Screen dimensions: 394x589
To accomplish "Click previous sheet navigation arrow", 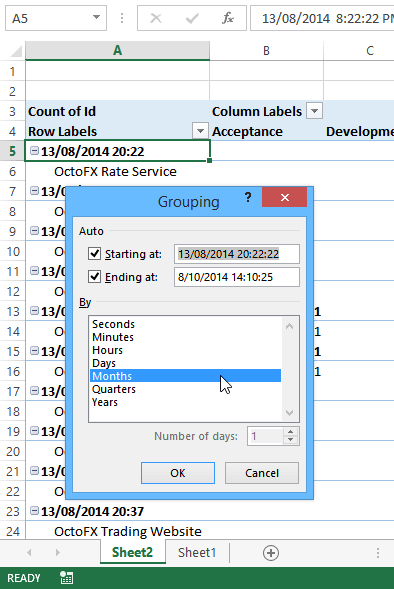I will coord(29,553).
